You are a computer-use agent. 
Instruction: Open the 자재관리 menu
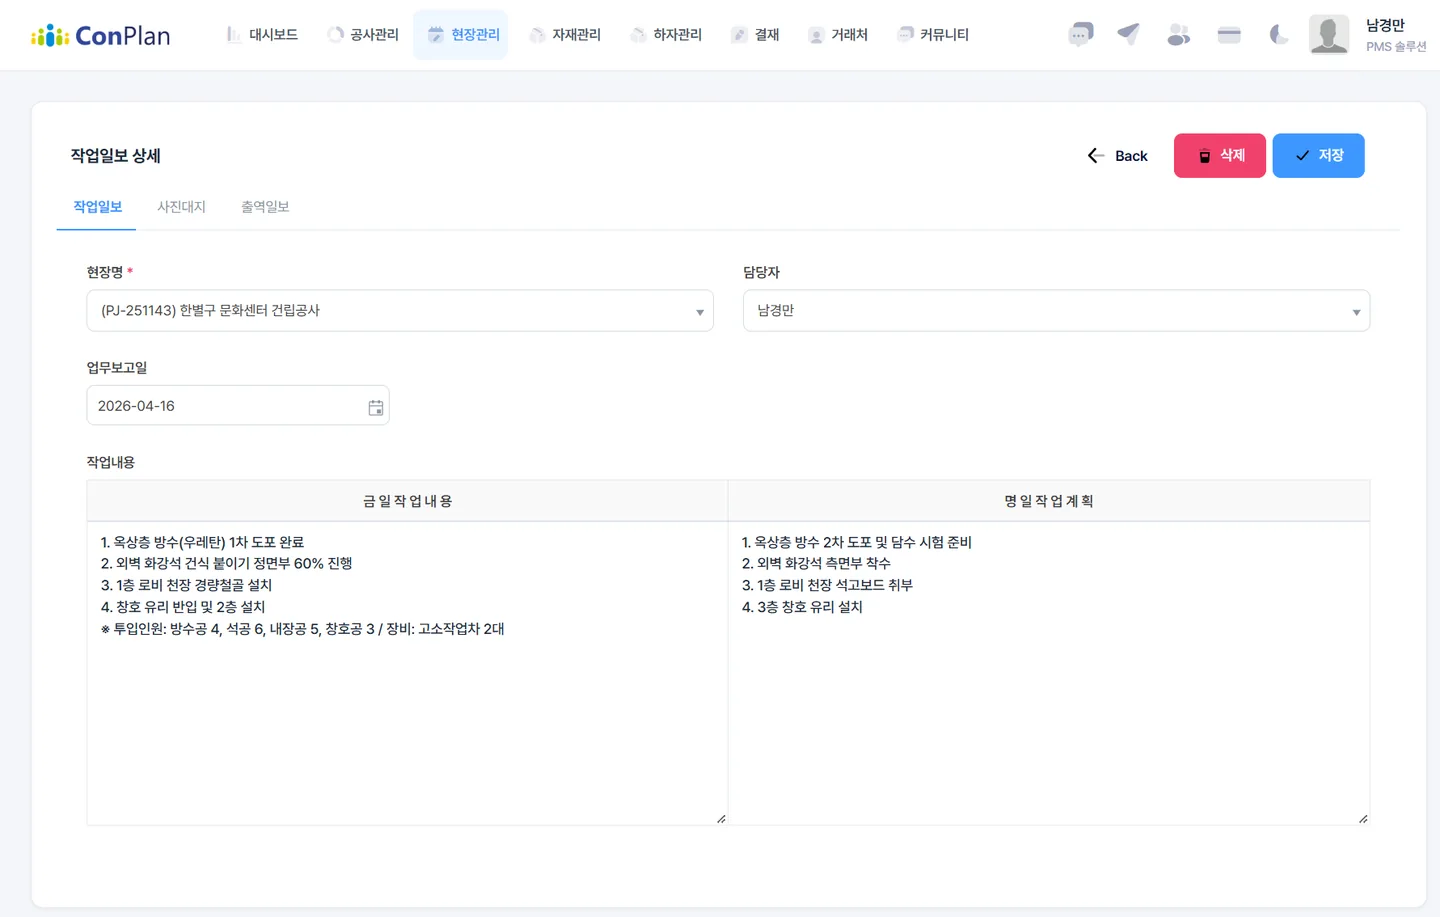565,35
